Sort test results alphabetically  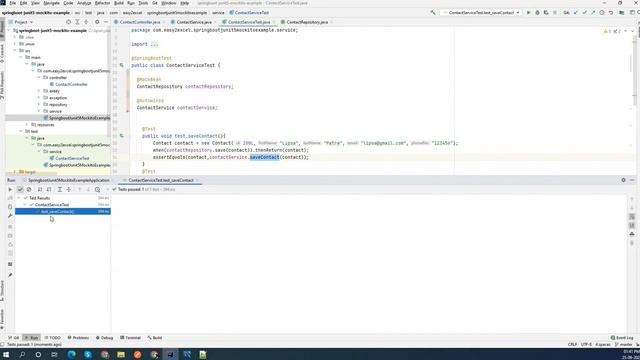[40, 189]
